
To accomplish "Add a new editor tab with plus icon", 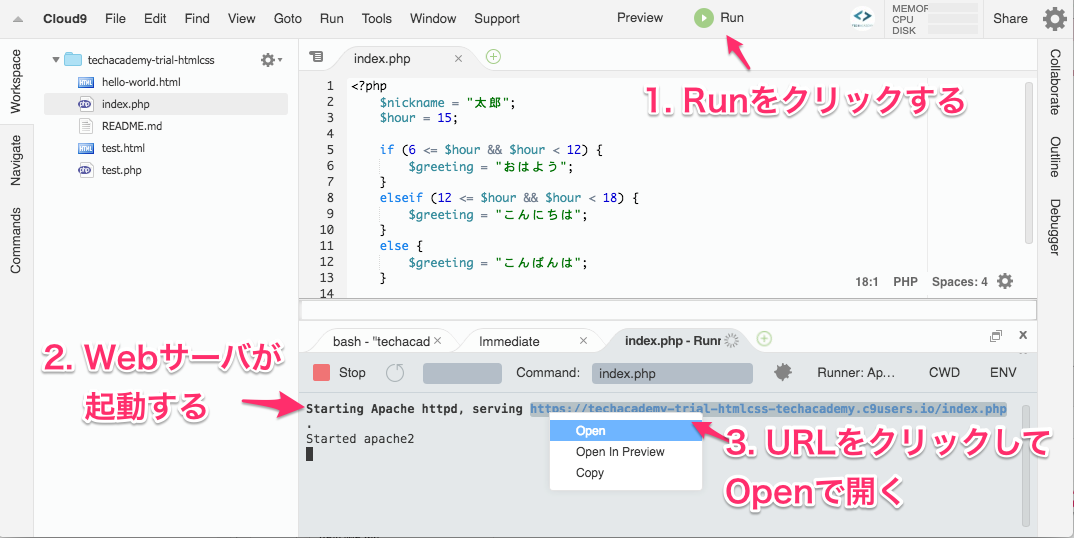I will (493, 57).
